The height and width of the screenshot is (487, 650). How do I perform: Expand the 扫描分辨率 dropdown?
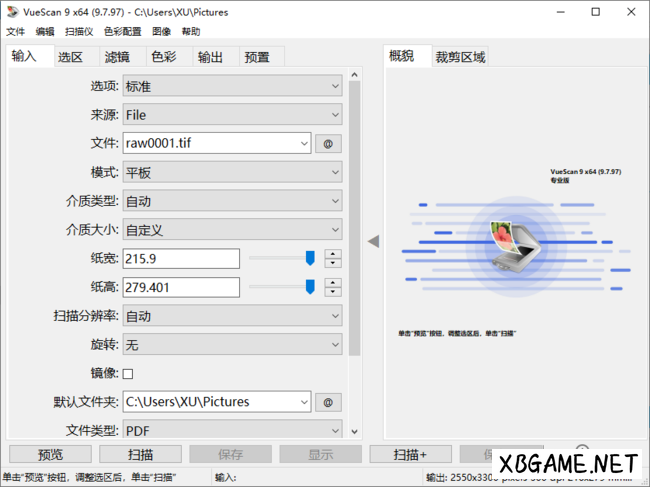(x=232, y=316)
